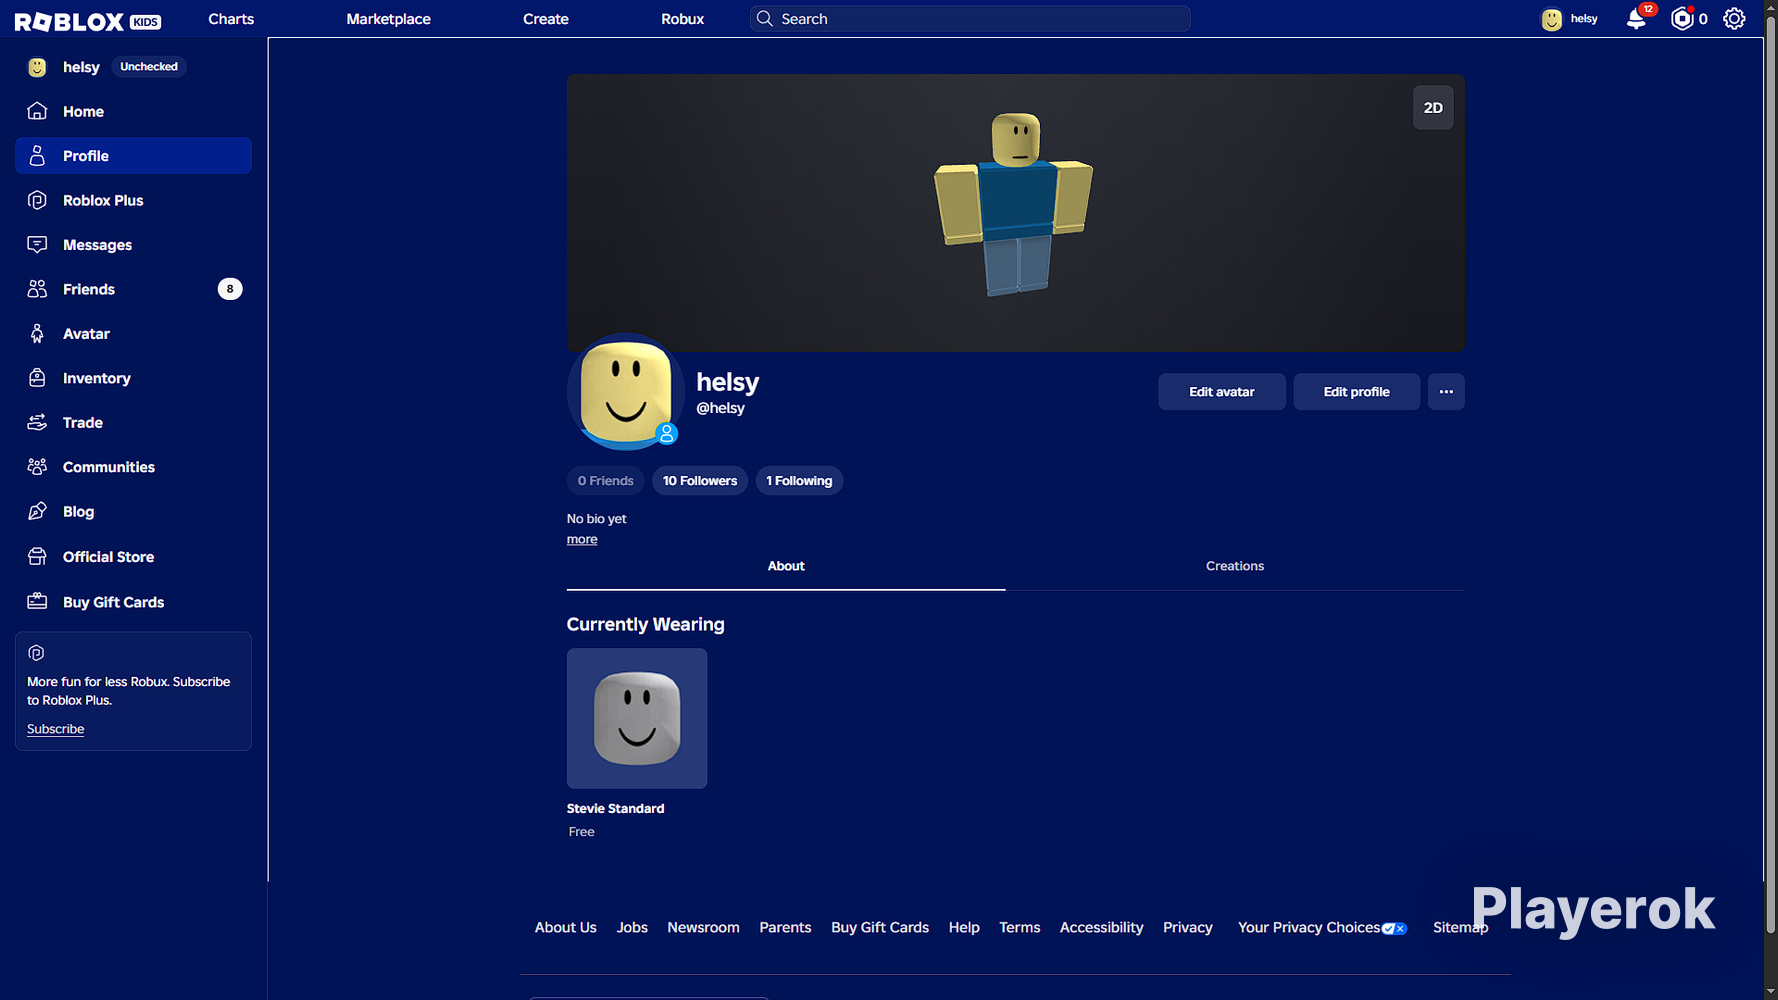Click into the Search input field
This screenshot has width=1778, height=1000.
[970, 19]
